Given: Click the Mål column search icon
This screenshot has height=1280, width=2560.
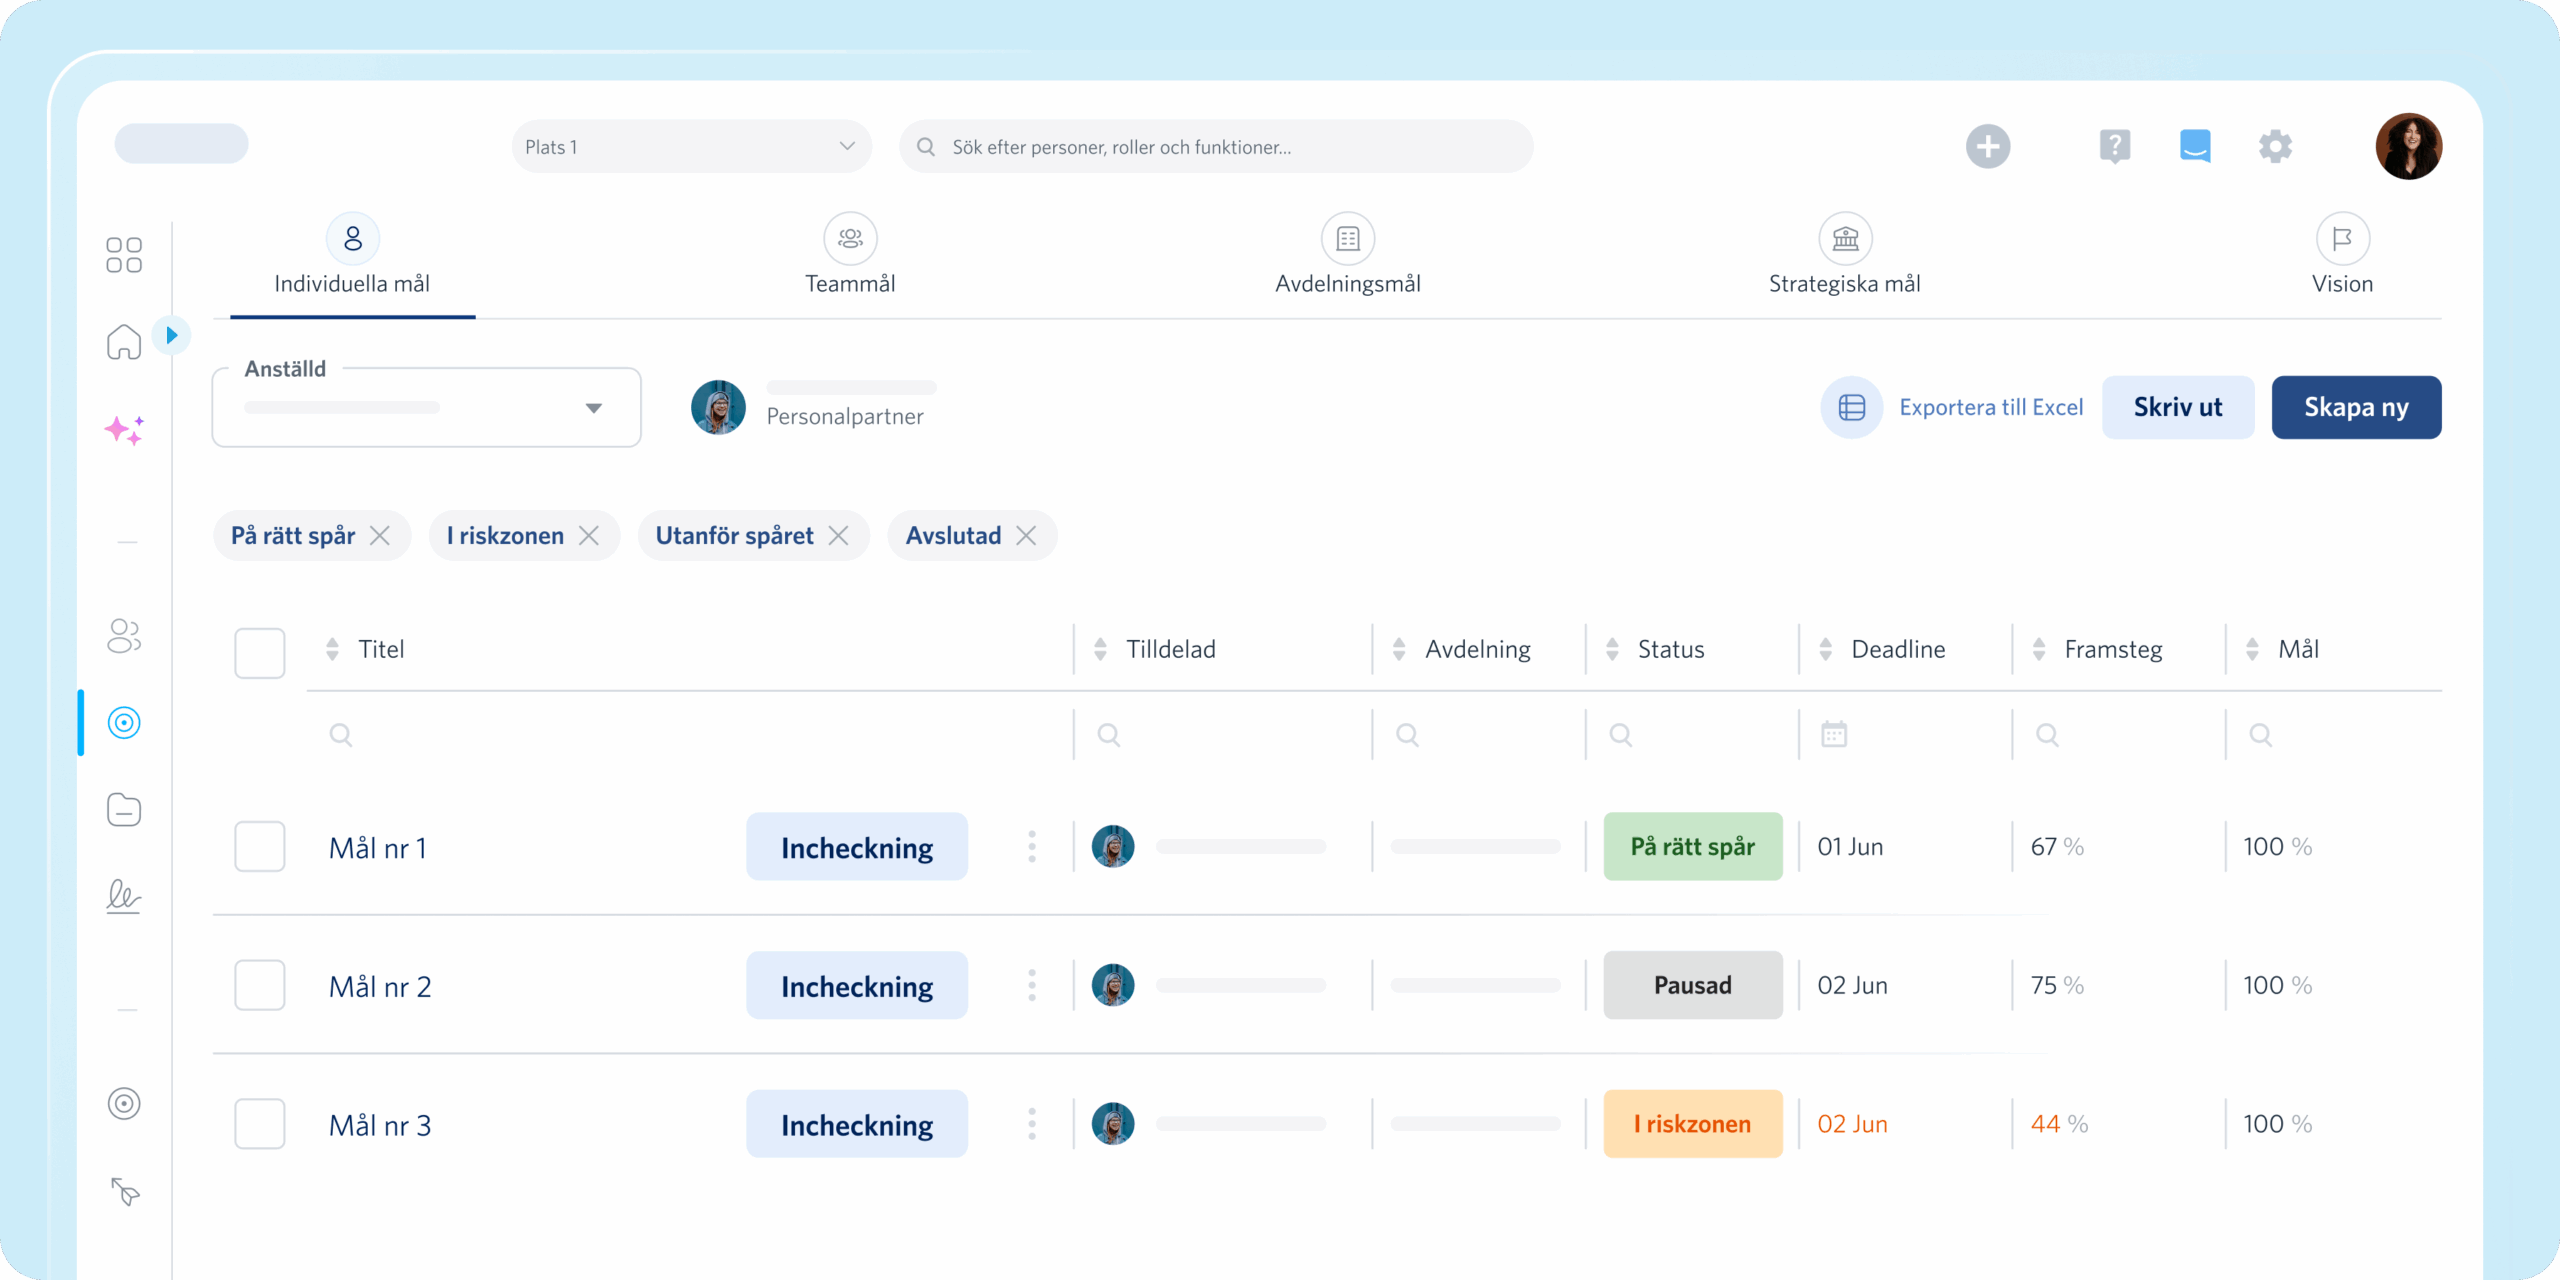Looking at the screenshot, I should [x=2261, y=735].
